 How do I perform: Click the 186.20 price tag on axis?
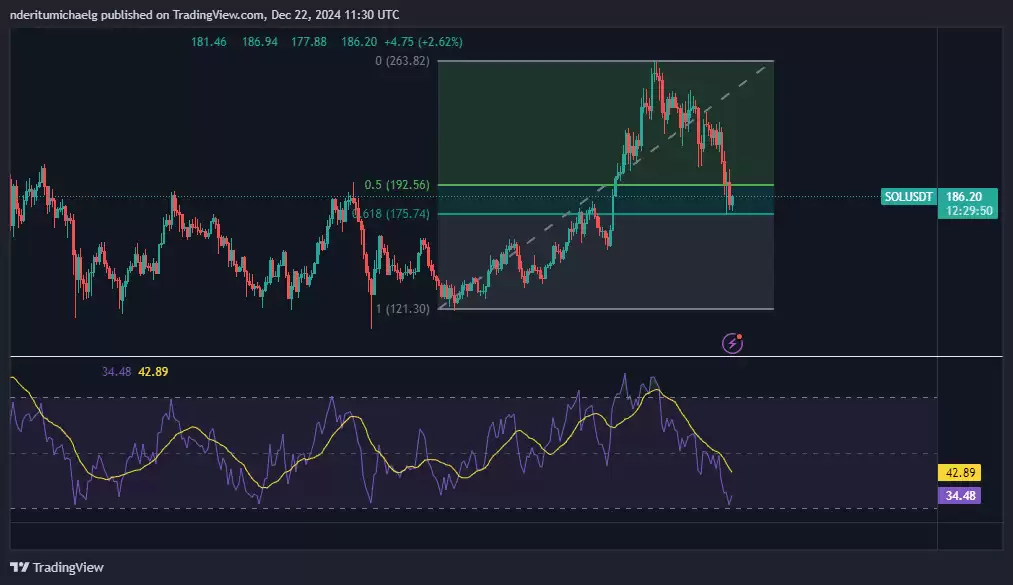[x=968, y=197]
